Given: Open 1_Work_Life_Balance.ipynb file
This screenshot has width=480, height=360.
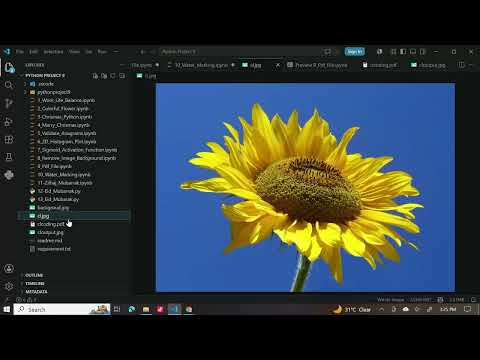Looking at the screenshot, I should coord(66,100).
